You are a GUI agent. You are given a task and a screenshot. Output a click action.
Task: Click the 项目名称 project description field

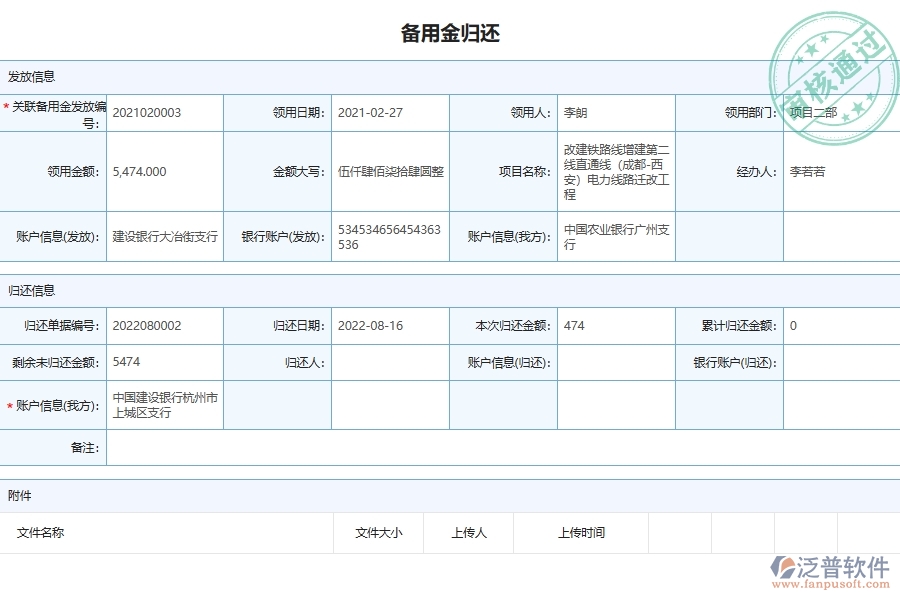(613, 170)
